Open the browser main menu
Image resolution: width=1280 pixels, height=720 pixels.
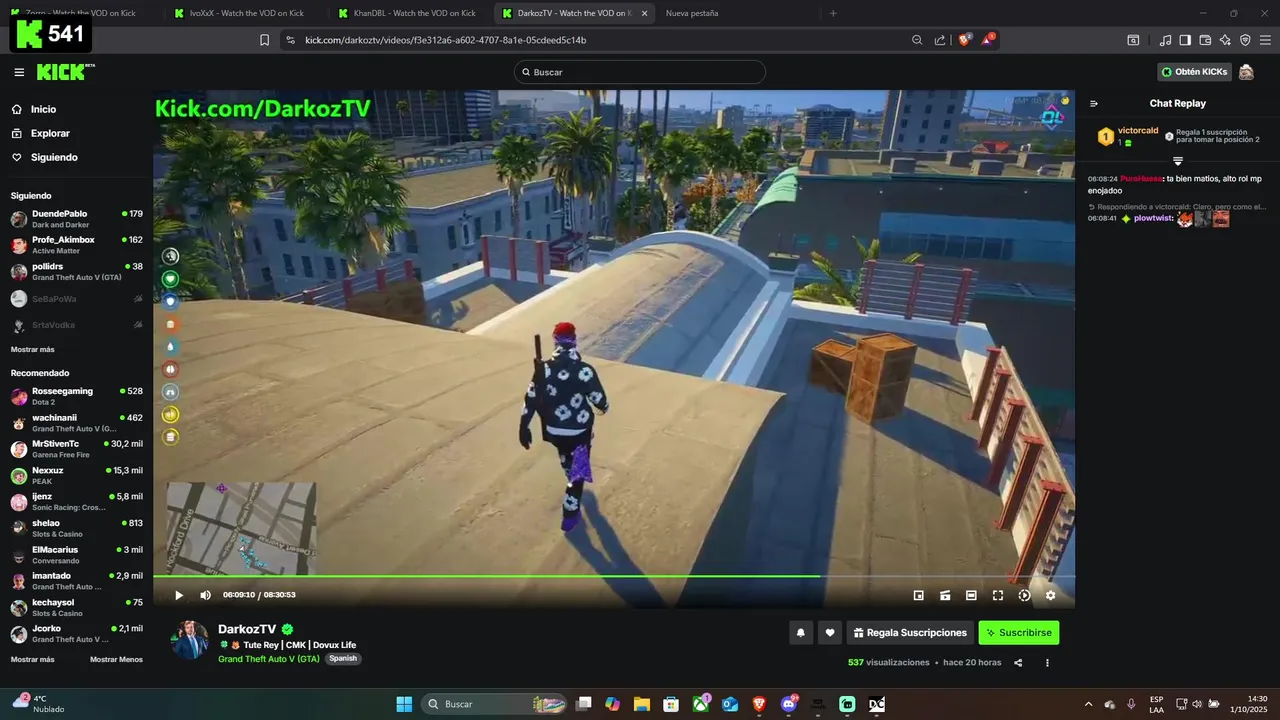pos(1265,40)
